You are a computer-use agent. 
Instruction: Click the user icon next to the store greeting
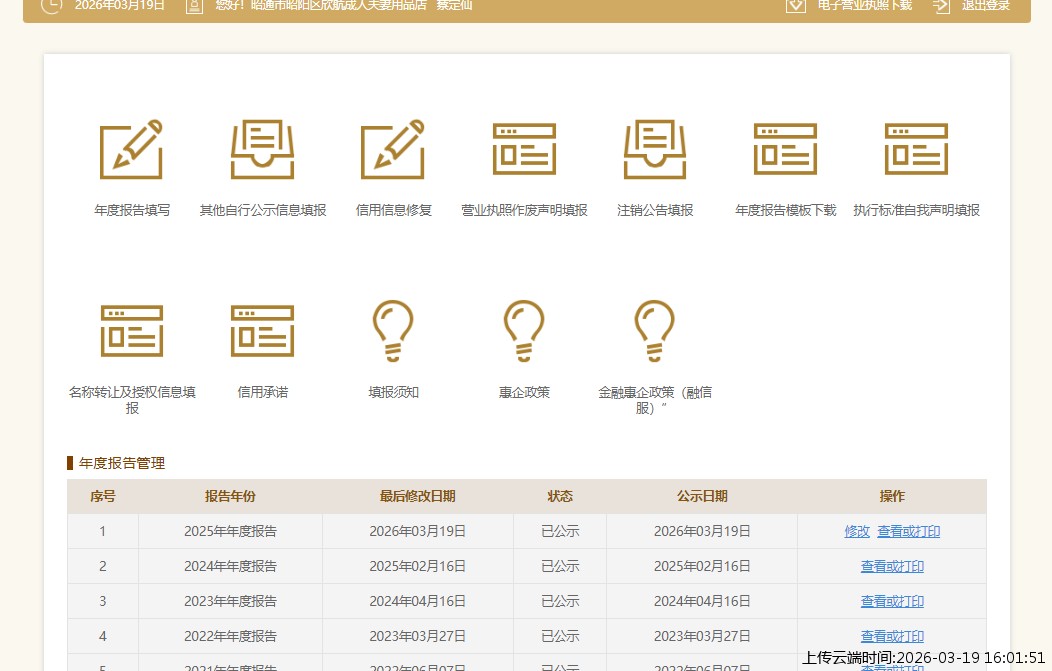click(x=194, y=6)
